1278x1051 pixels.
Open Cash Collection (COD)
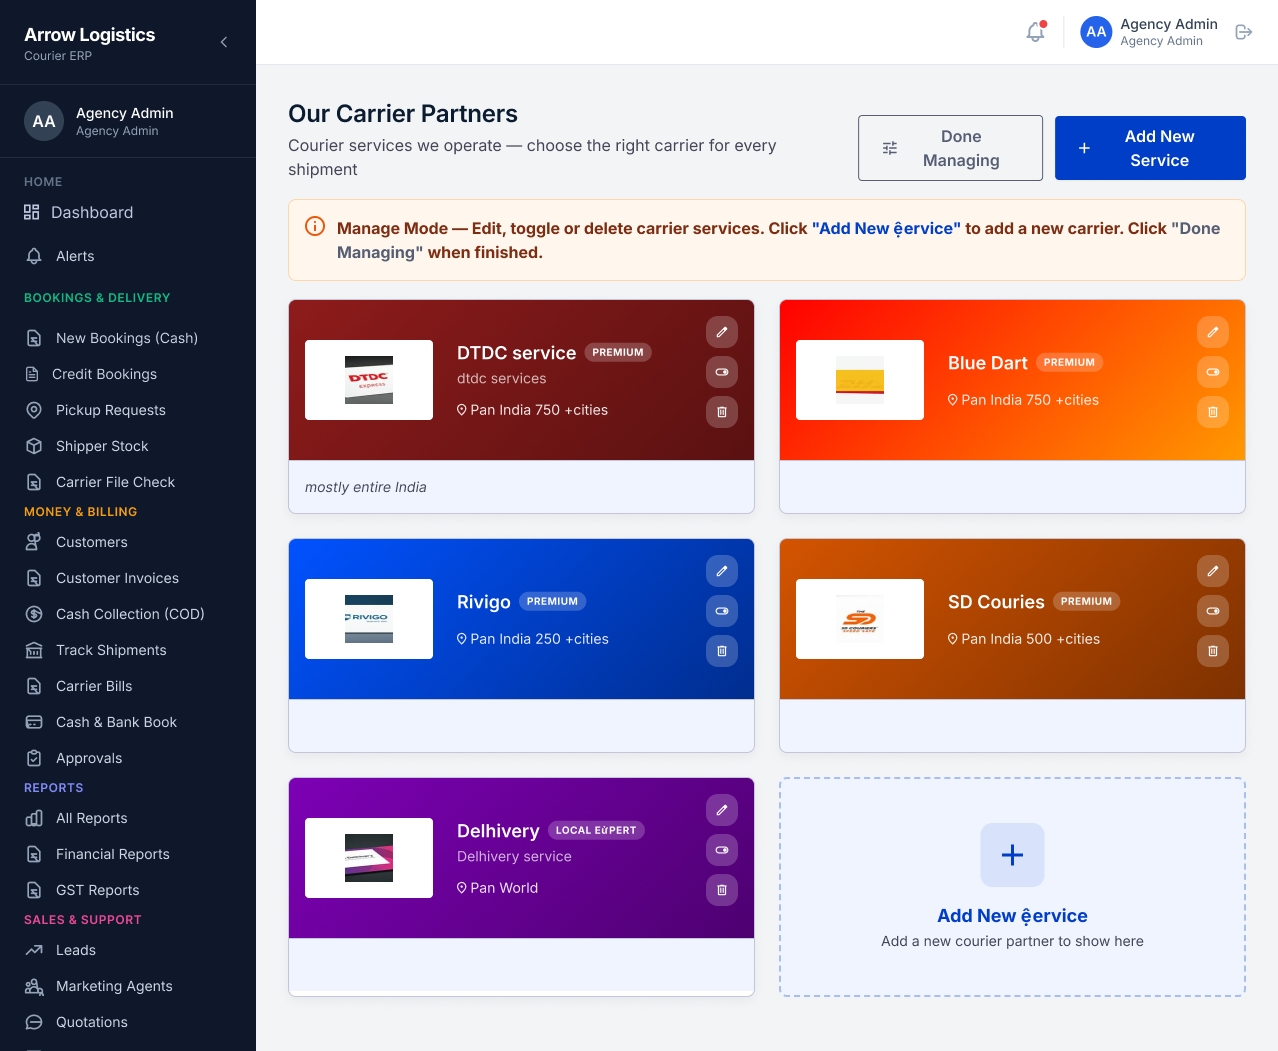[128, 614]
